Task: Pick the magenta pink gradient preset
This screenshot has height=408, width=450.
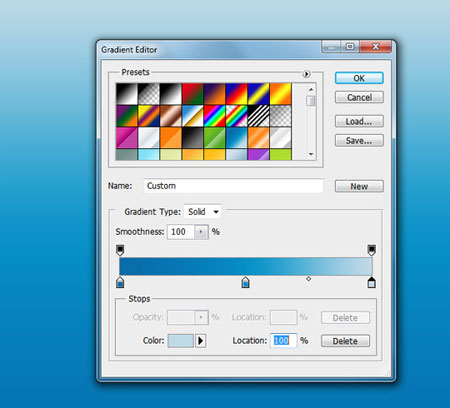Action: point(127,138)
